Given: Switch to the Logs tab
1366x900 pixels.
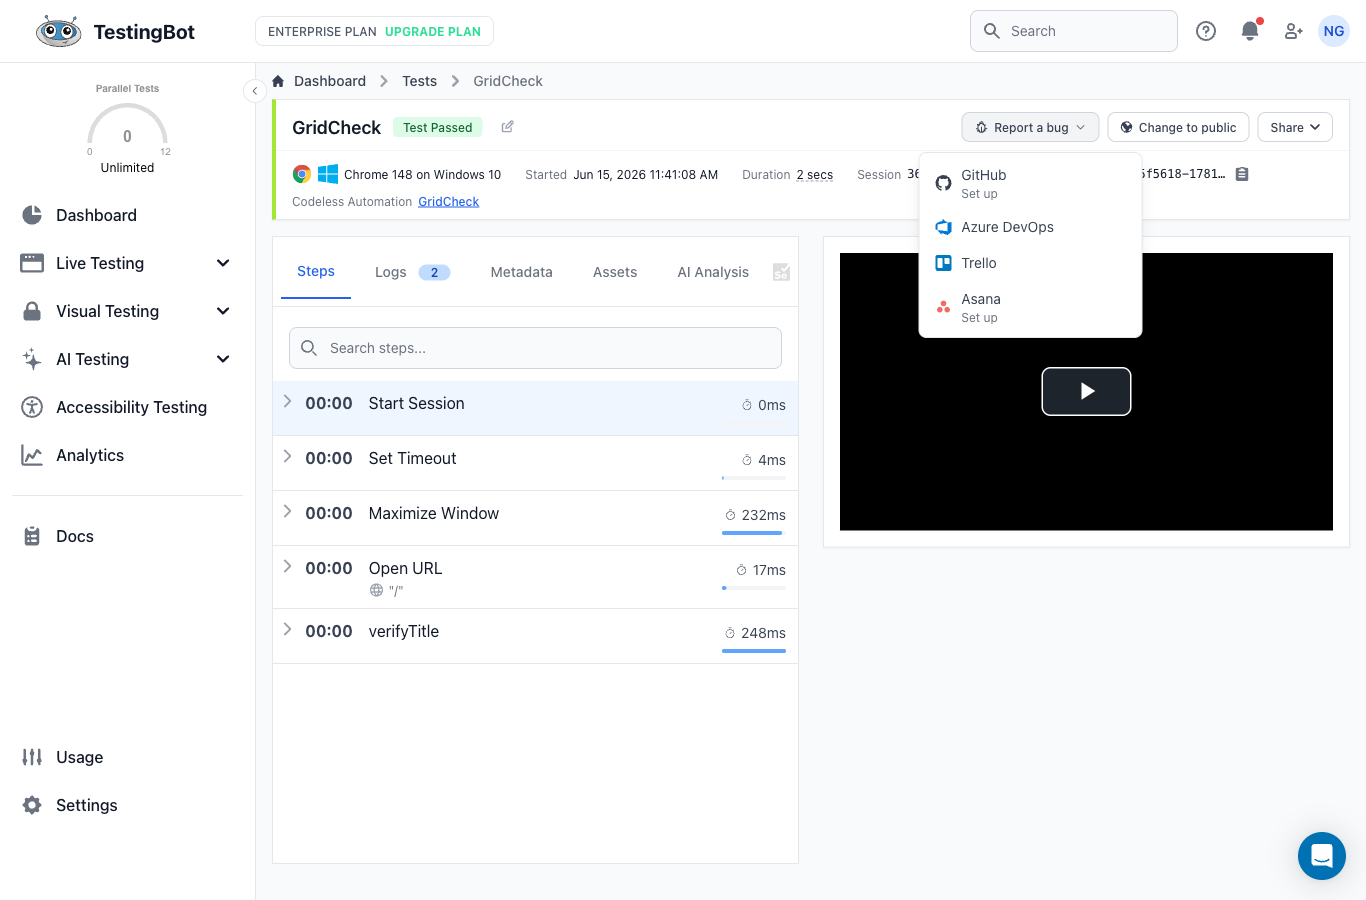Looking at the screenshot, I should pyautogui.click(x=412, y=272).
